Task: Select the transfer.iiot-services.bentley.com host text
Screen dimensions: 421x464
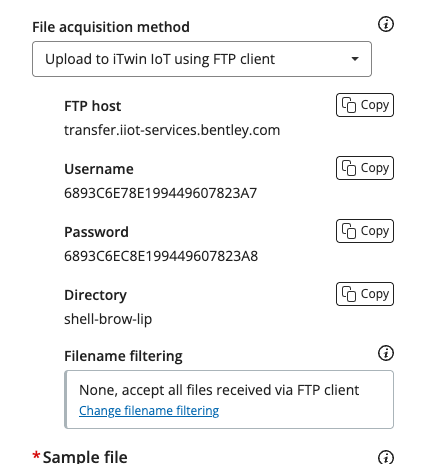Action: tap(172, 130)
